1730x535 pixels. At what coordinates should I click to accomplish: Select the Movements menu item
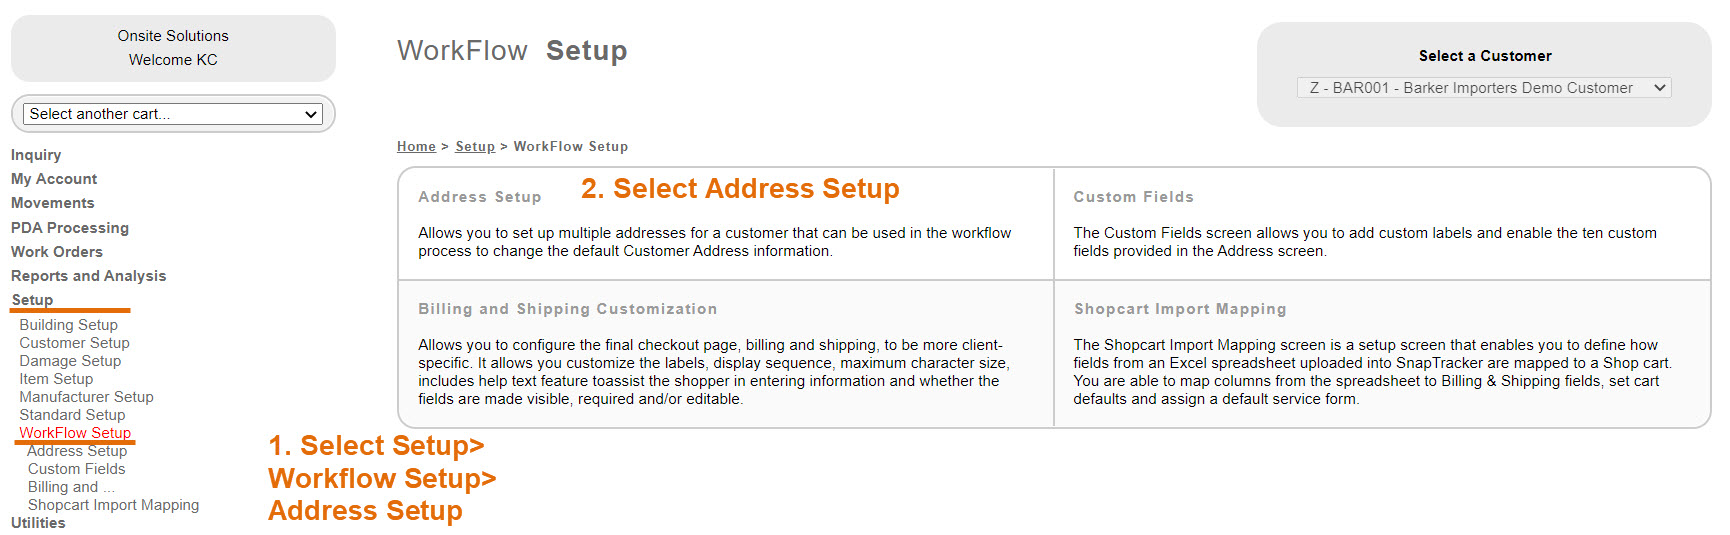[52, 203]
